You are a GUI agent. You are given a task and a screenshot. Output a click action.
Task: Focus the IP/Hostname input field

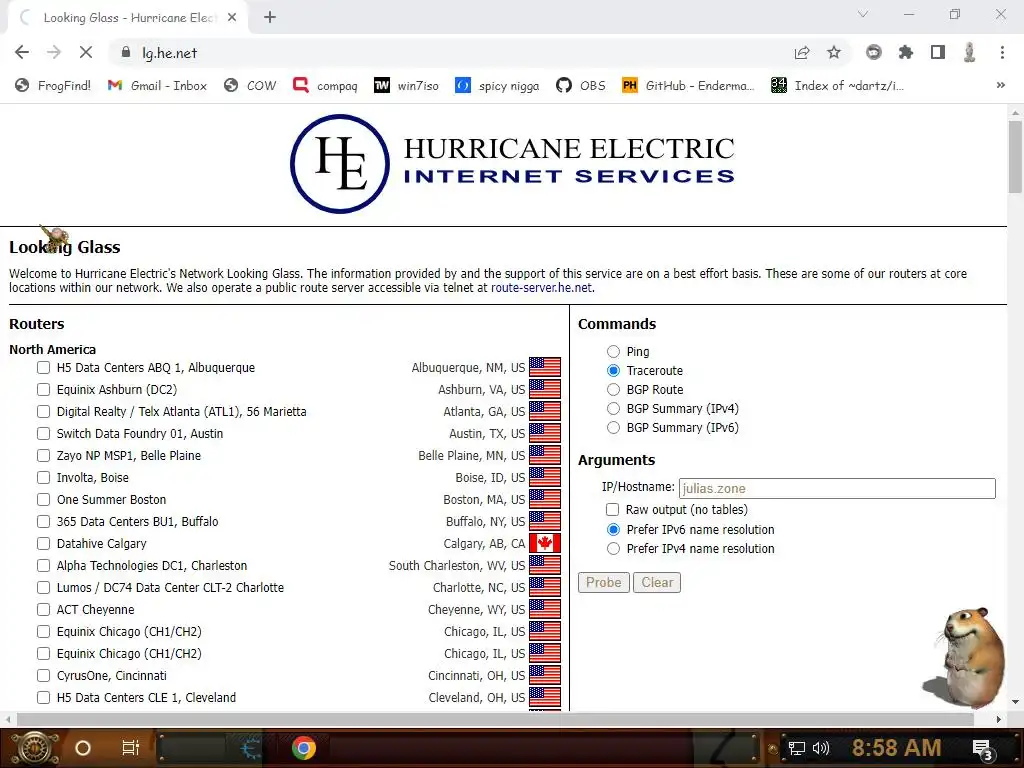tap(837, 488)
